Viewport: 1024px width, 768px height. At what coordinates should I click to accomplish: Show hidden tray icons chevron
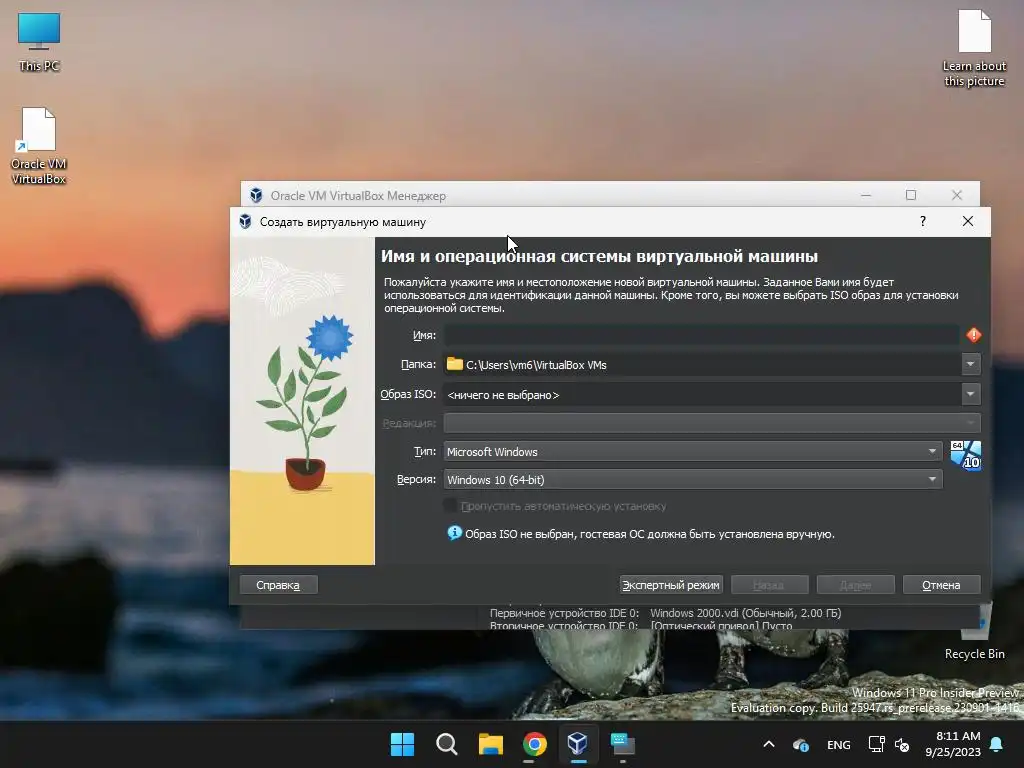[769, 744]
